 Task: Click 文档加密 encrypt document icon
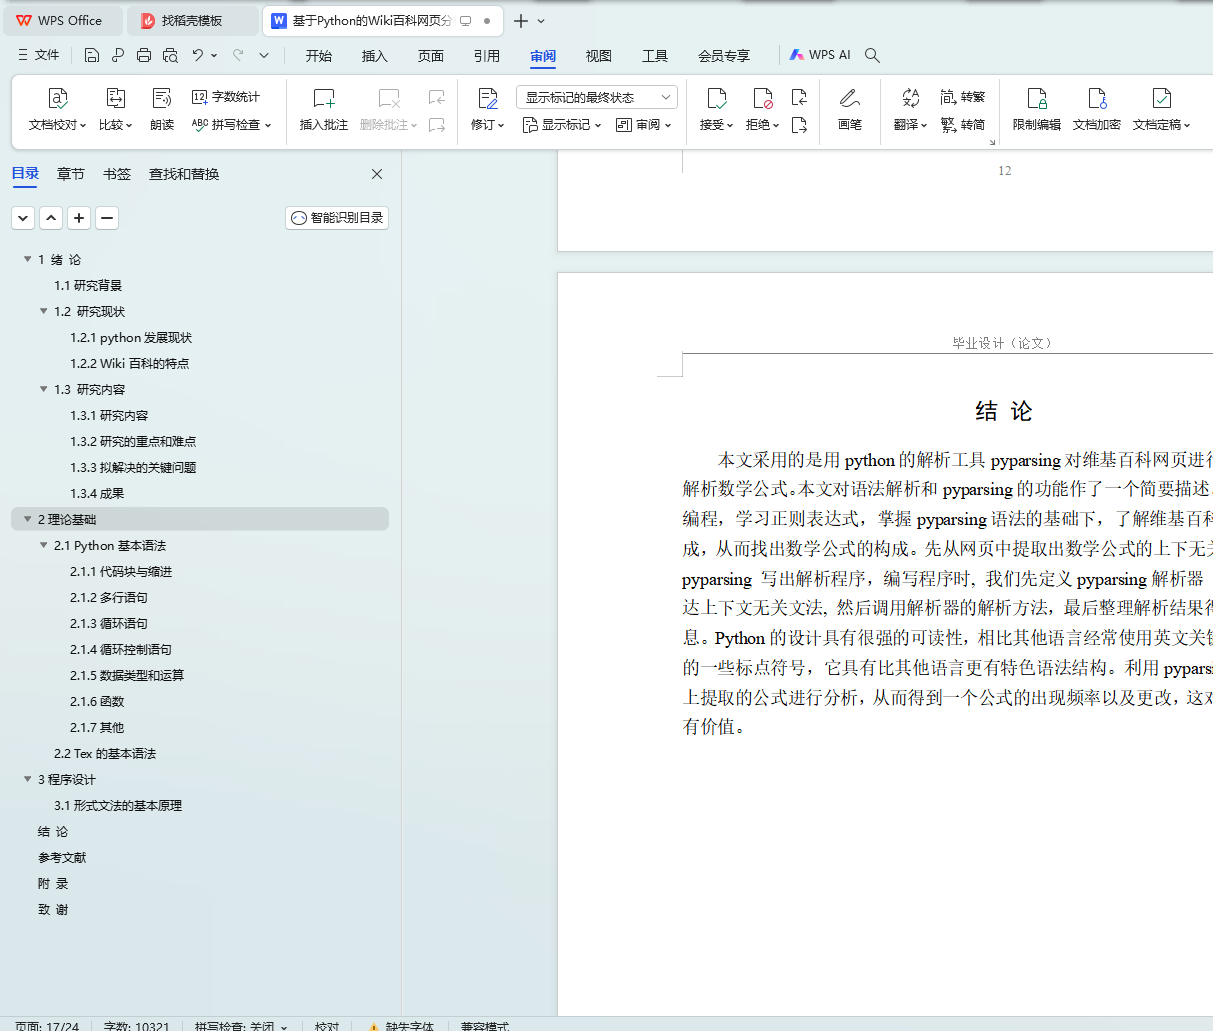tap(1097, 98)
